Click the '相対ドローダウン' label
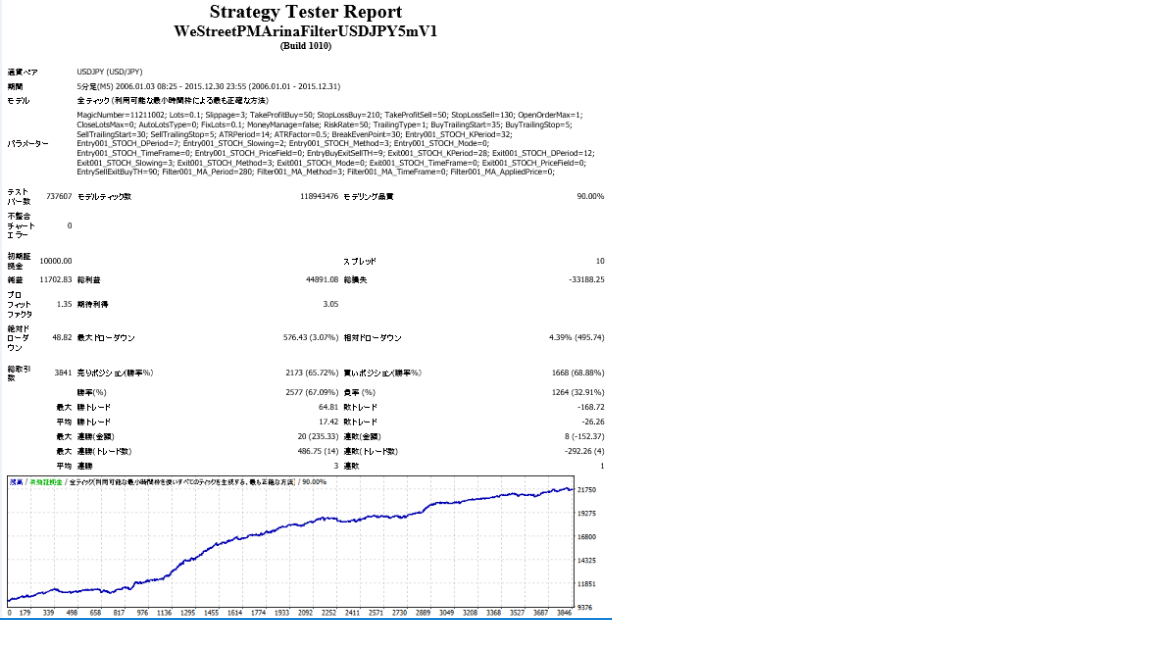The height and width of the screenshot is (670, 1158). tap(373, 338)
